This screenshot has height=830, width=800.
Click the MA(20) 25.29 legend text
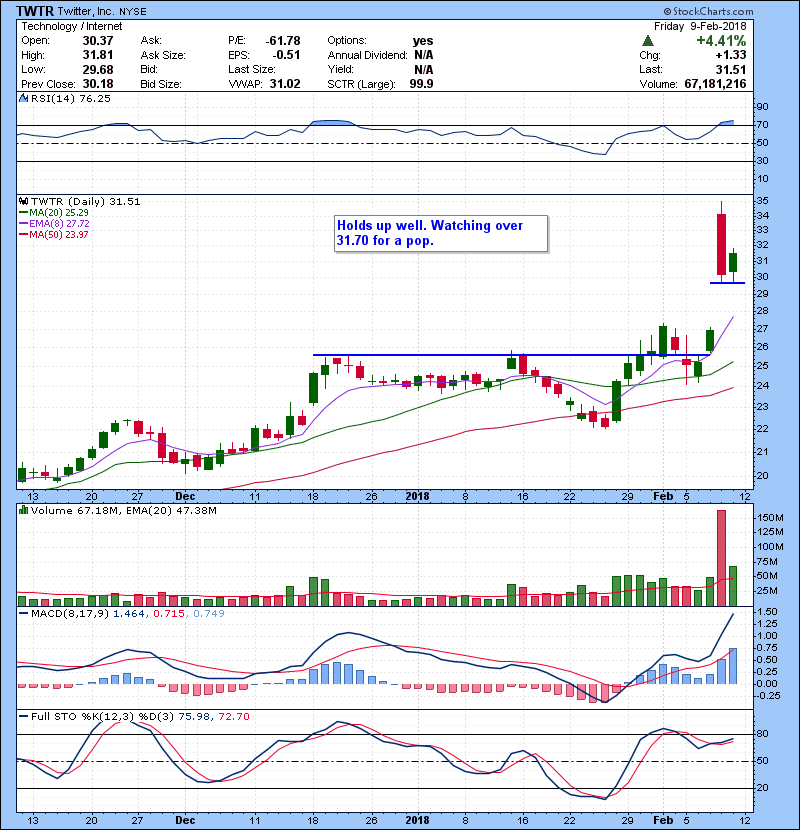[59, 213]
